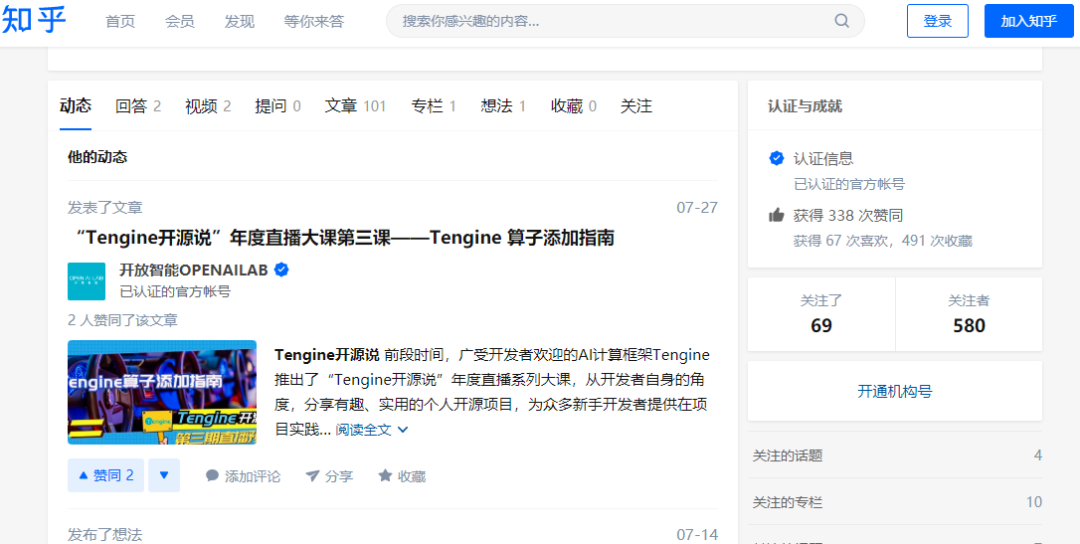Open the 等你来答 navigation item

point(314,21)
